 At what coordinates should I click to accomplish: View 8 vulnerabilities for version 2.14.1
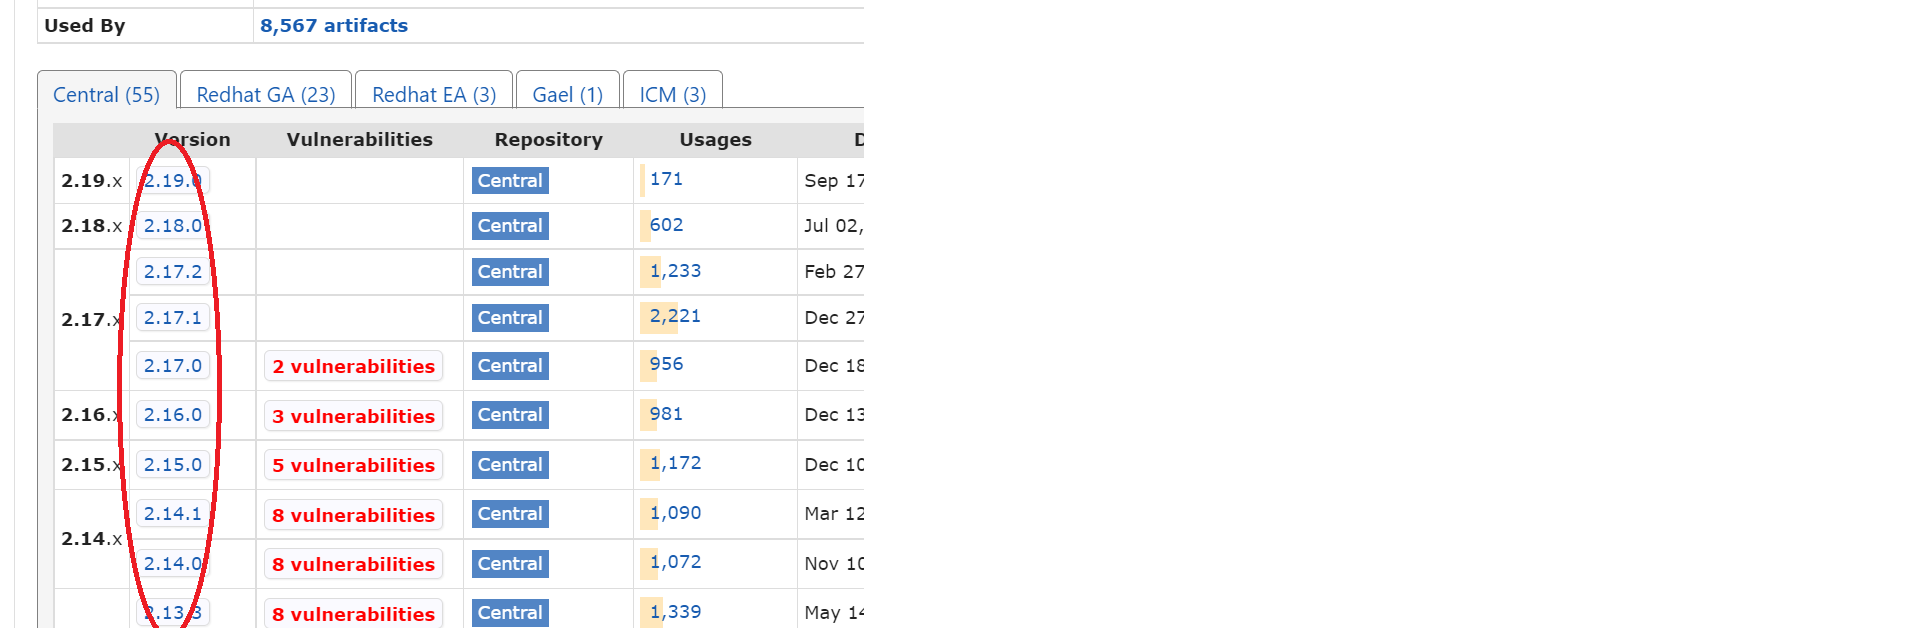coord(353,514)
